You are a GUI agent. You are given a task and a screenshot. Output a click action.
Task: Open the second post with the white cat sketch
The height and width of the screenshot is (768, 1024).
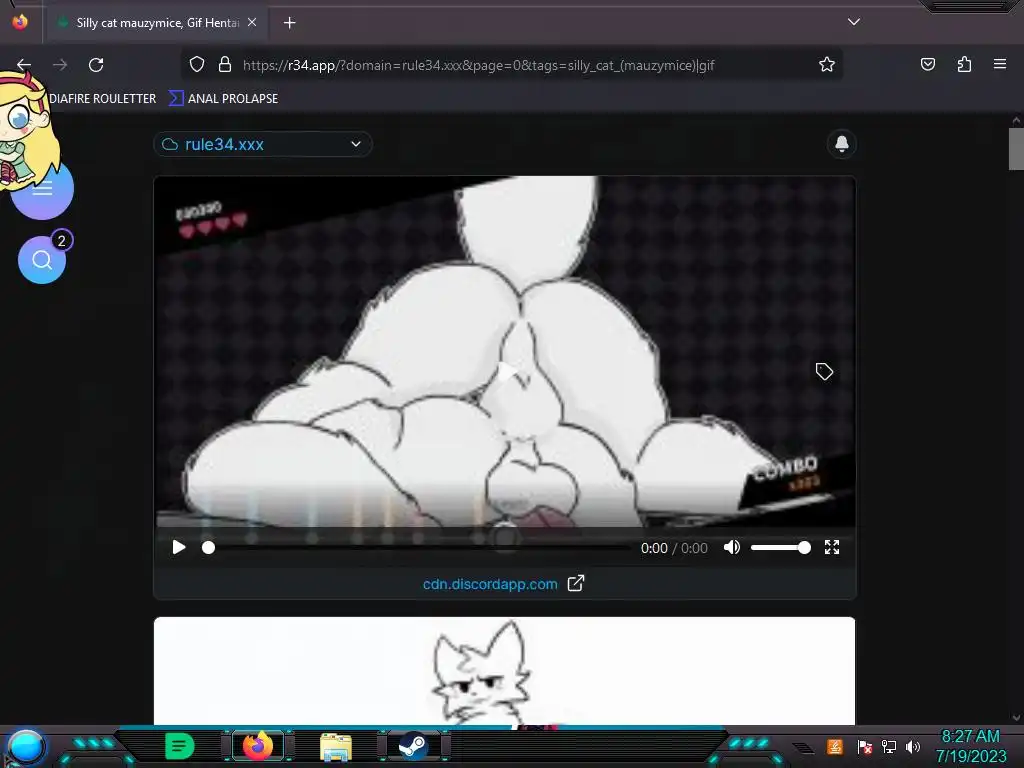(504, 671)
